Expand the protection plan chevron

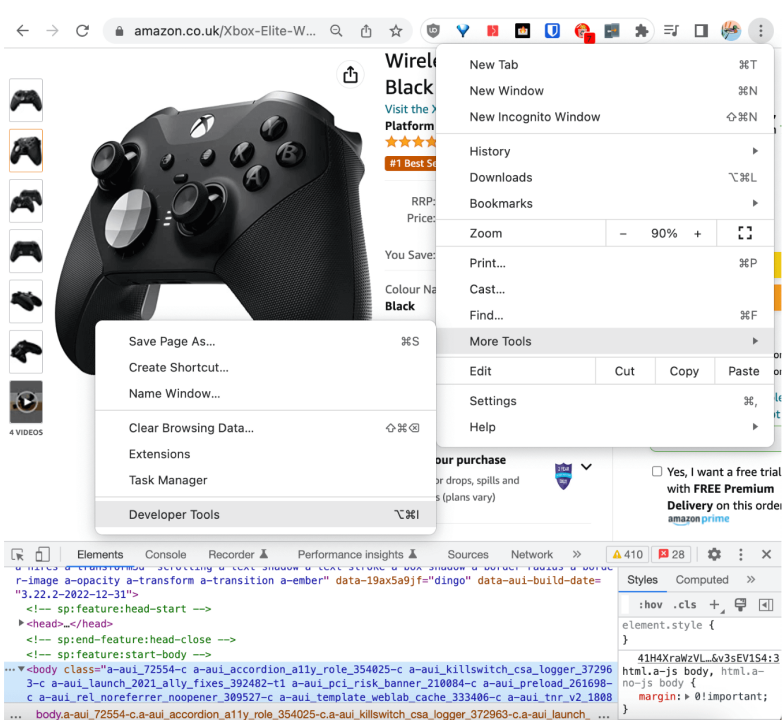pyautogui.click(x=586, y=467)
